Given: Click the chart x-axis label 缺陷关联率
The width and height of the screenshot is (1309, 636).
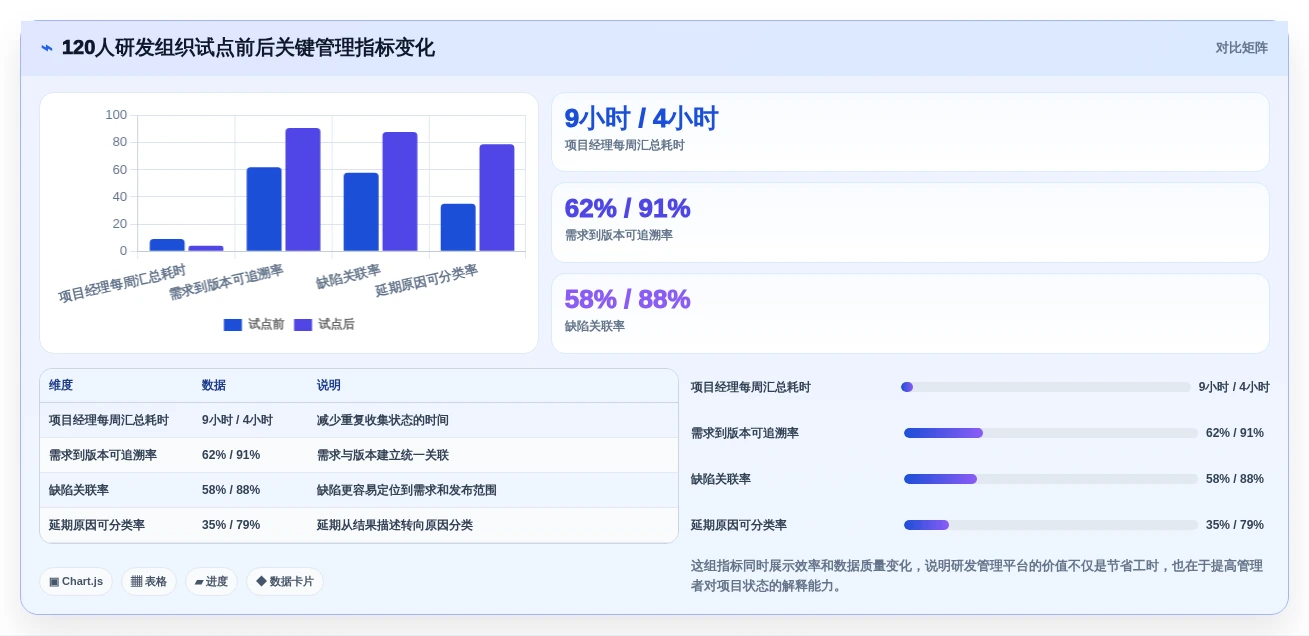Looking at the screenshot, I should pyautogui.click(x=348, y=277).
